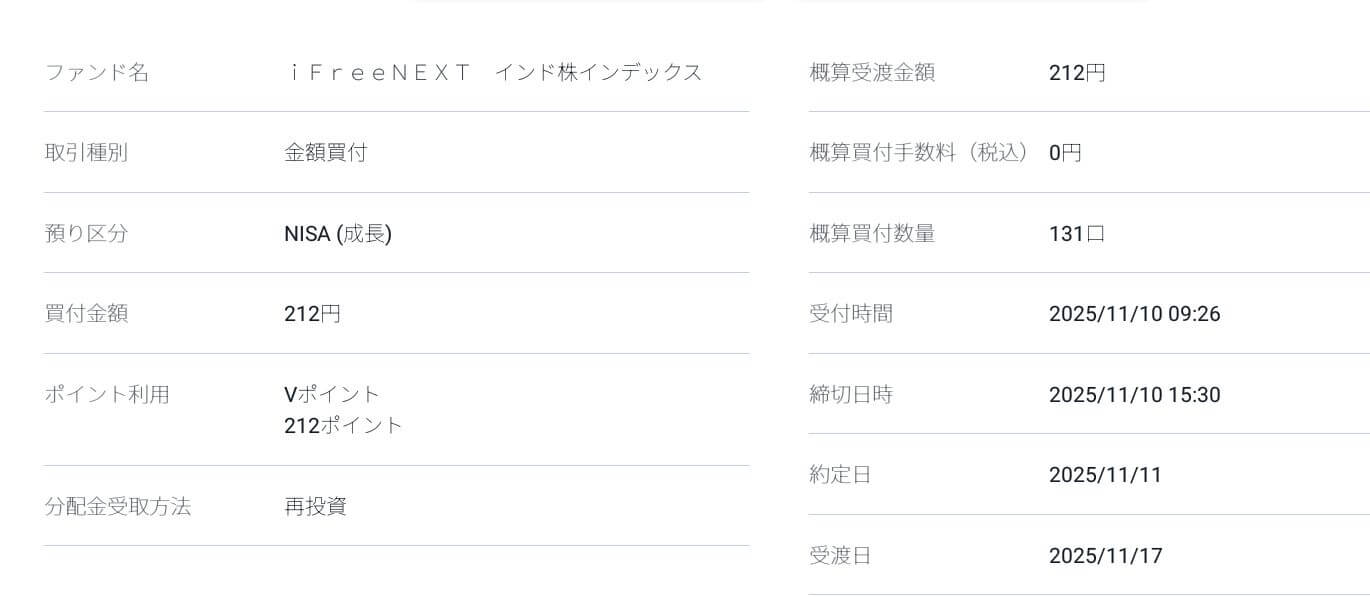The image size is (1370, 597).
Task: Select the 再投資 value text
Action: [315, 507]
